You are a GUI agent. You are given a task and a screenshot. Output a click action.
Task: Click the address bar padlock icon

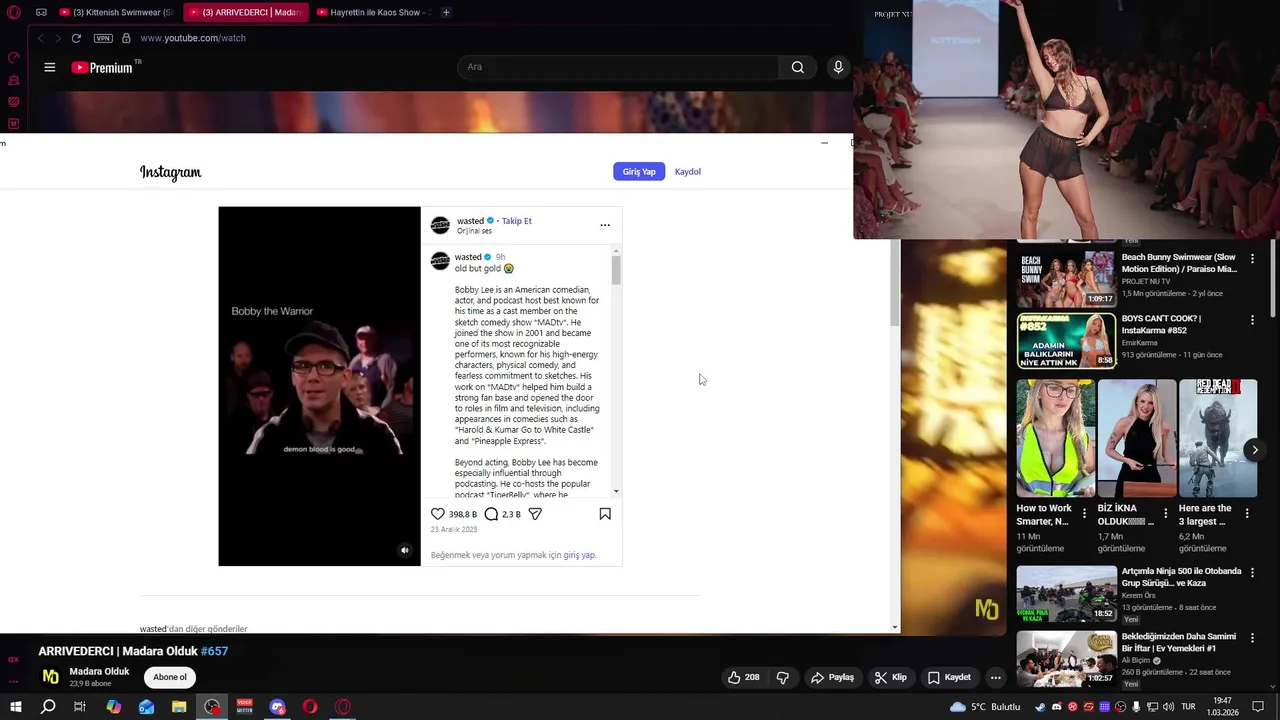pyautogui.click(x=126, y=38)
